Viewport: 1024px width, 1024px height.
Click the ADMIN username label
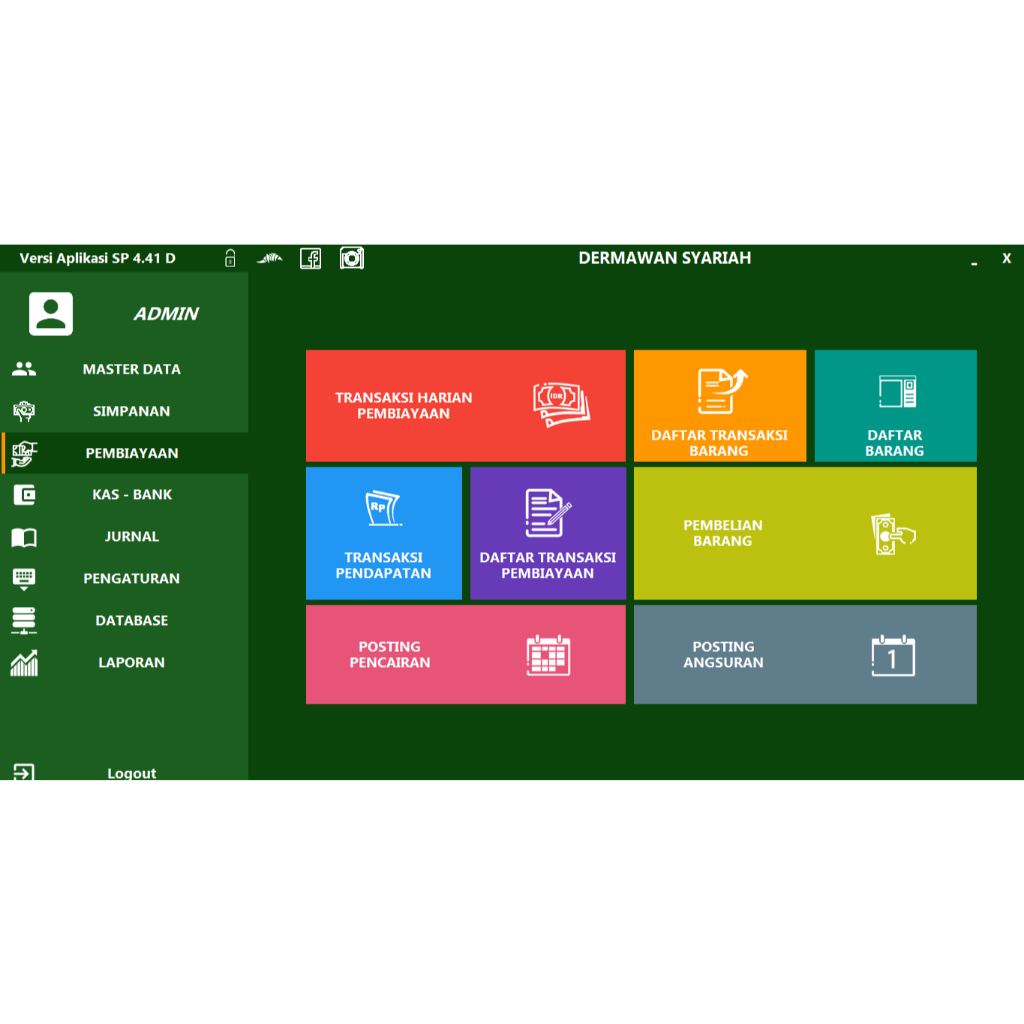[x=166, y=314]
